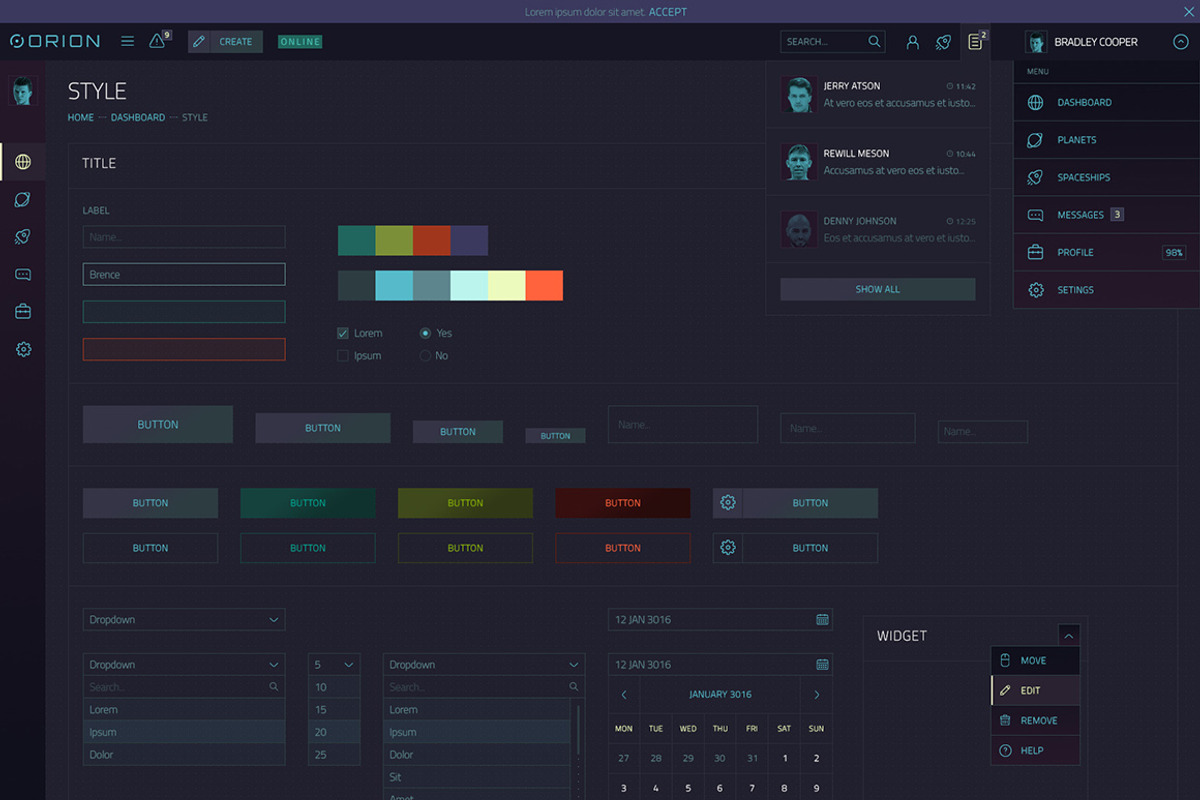
Task: Select the orange color swatch
Action: [x=545, y=285]
